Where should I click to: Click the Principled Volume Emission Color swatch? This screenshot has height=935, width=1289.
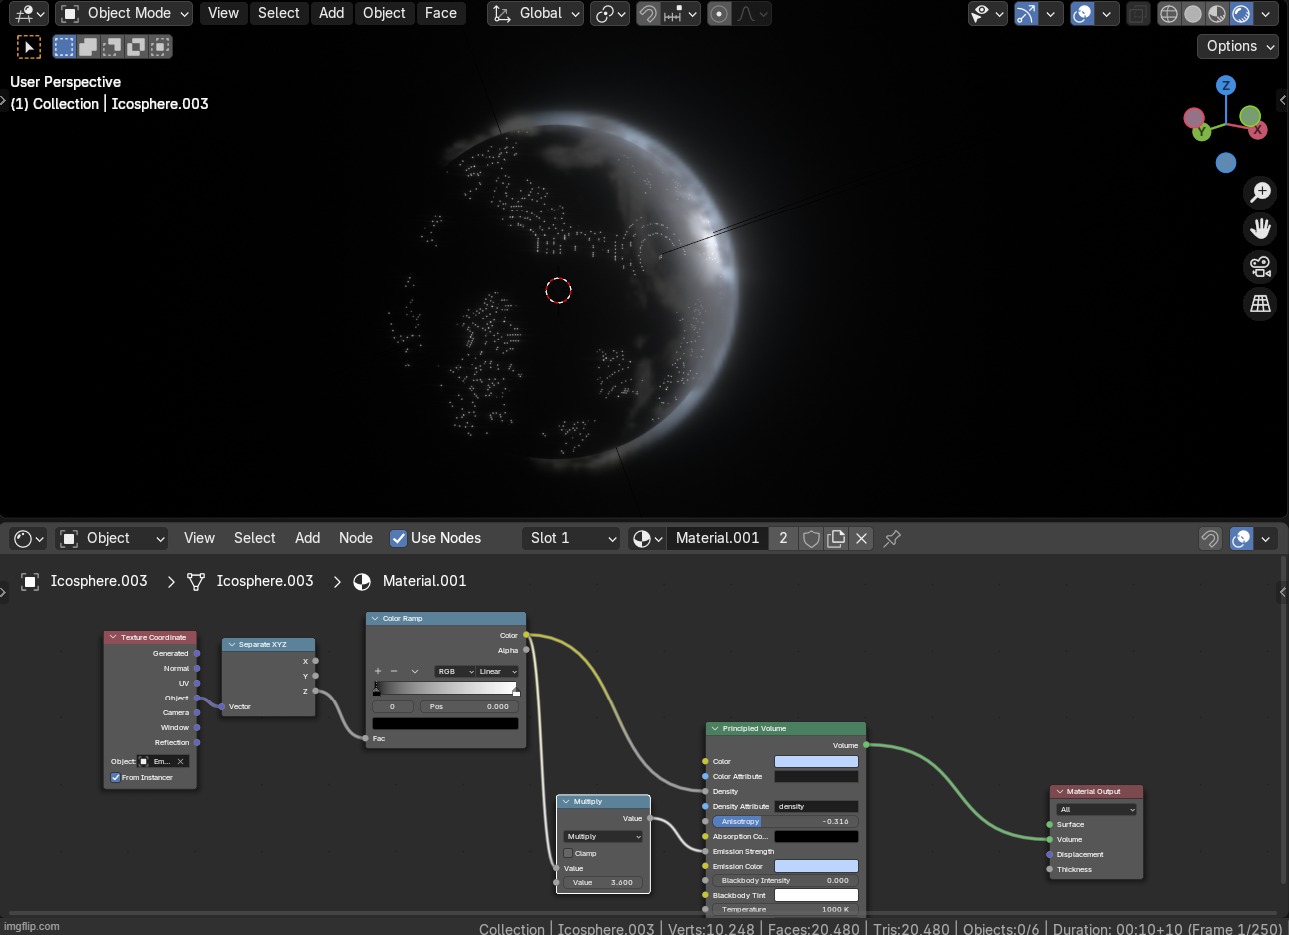click(x=816, y=866)
